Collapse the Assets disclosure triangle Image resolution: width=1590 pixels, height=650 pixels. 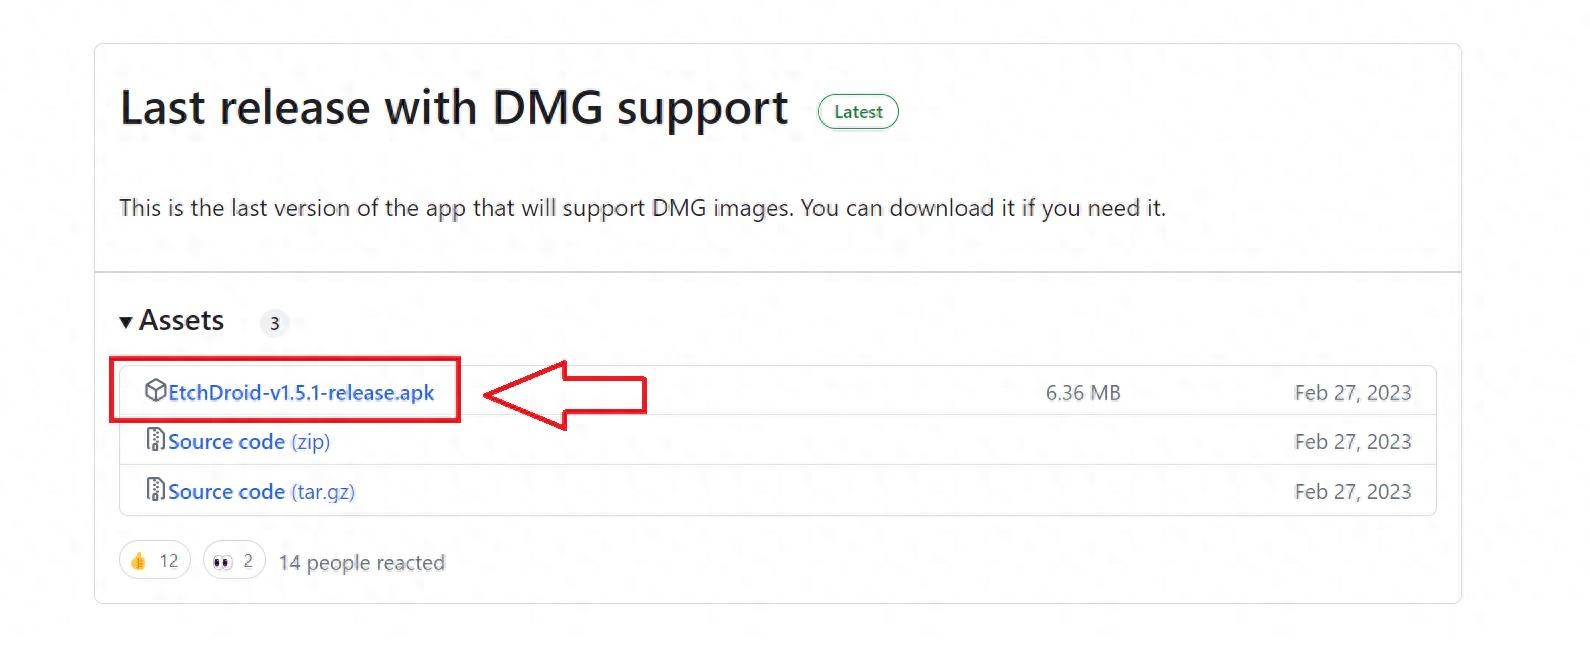pyautogui.click(x=126, y=322)
